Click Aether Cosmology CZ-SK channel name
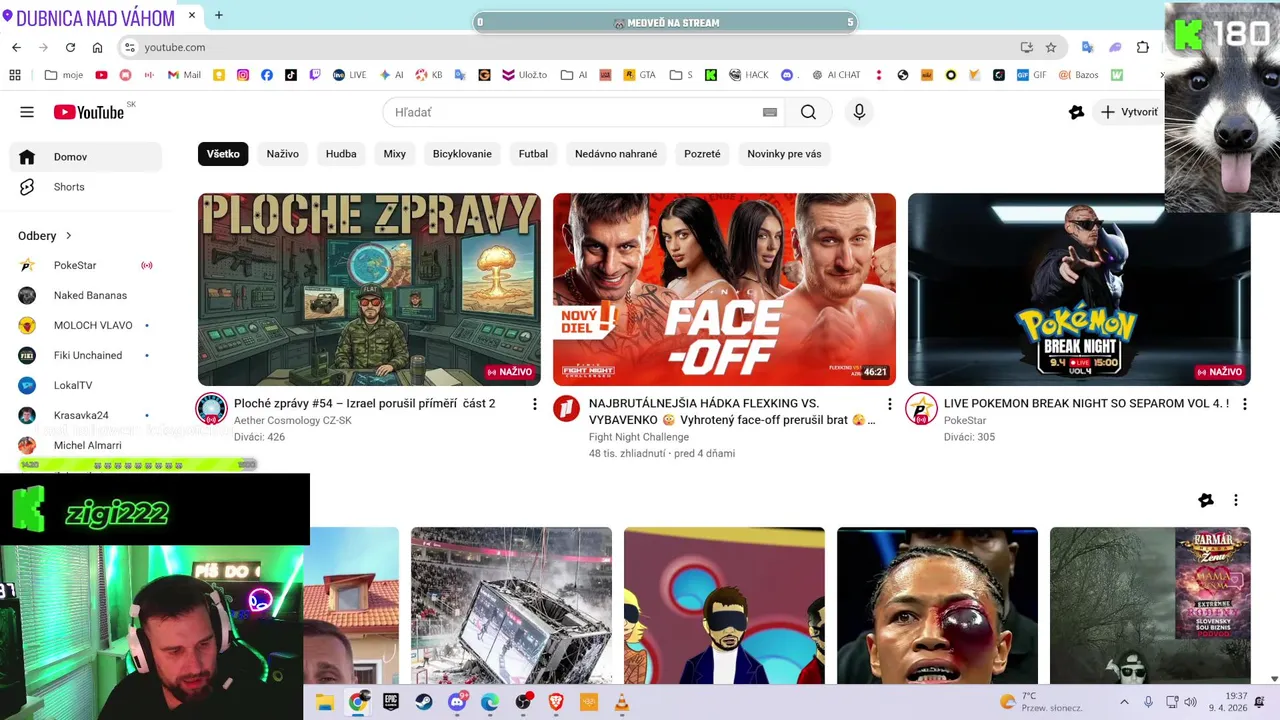The image size is (1280, 720). 293,421
